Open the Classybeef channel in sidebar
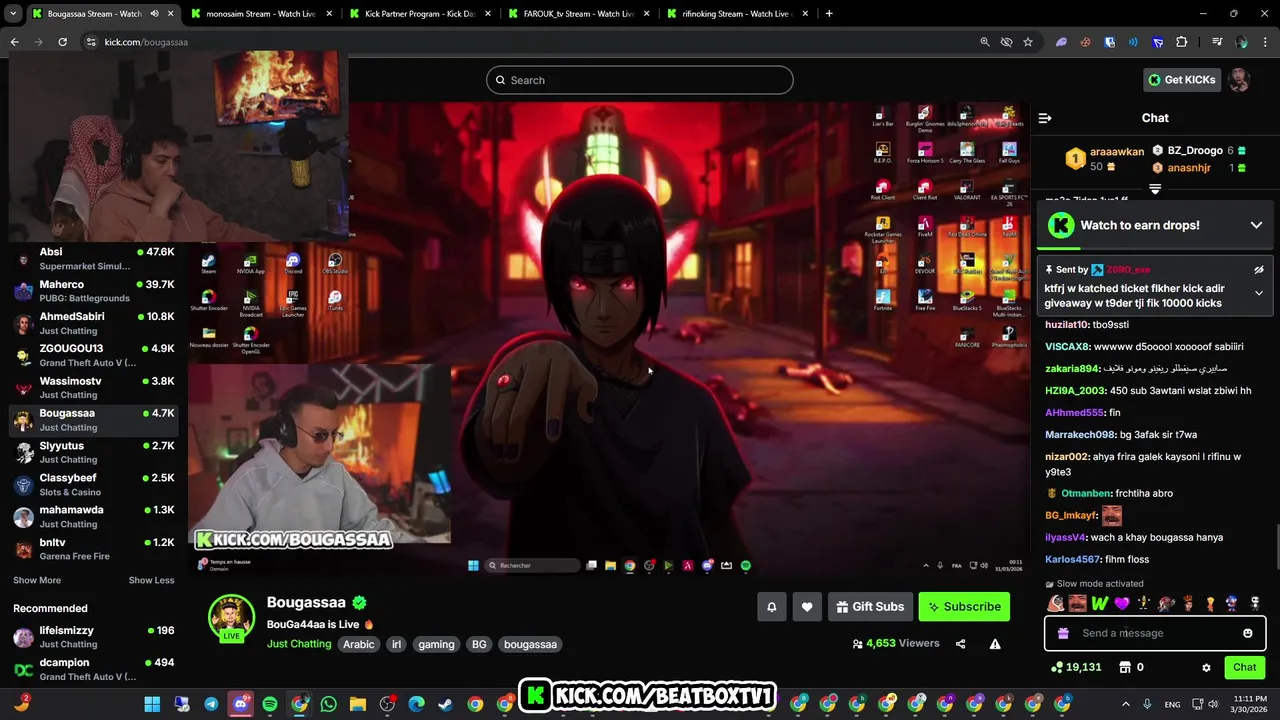Image resolution: width=1280 pixels, height=720 pixels. coord(94,484)
